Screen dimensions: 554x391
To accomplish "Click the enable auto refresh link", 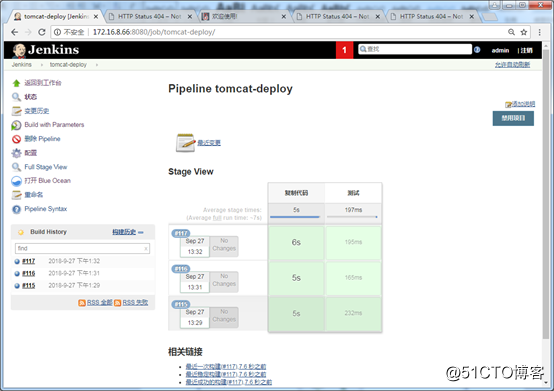I will pyautogui.click(x=512, y=65).
